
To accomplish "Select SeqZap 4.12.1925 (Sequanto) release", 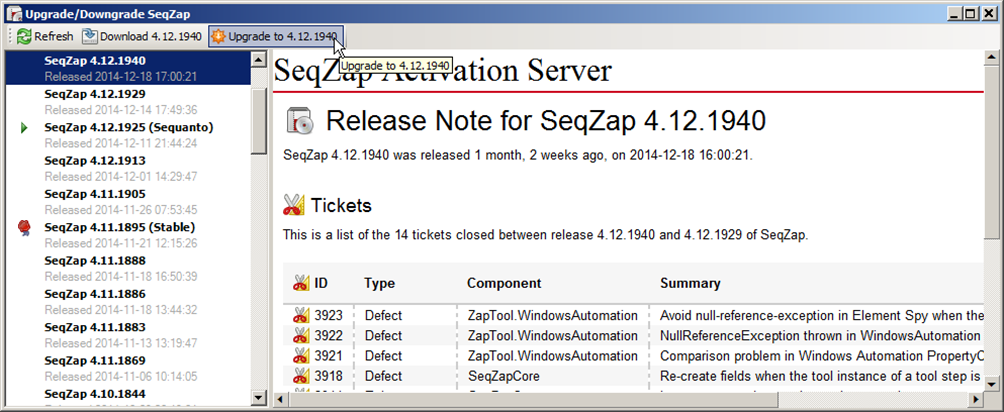I will coord(128,135).
